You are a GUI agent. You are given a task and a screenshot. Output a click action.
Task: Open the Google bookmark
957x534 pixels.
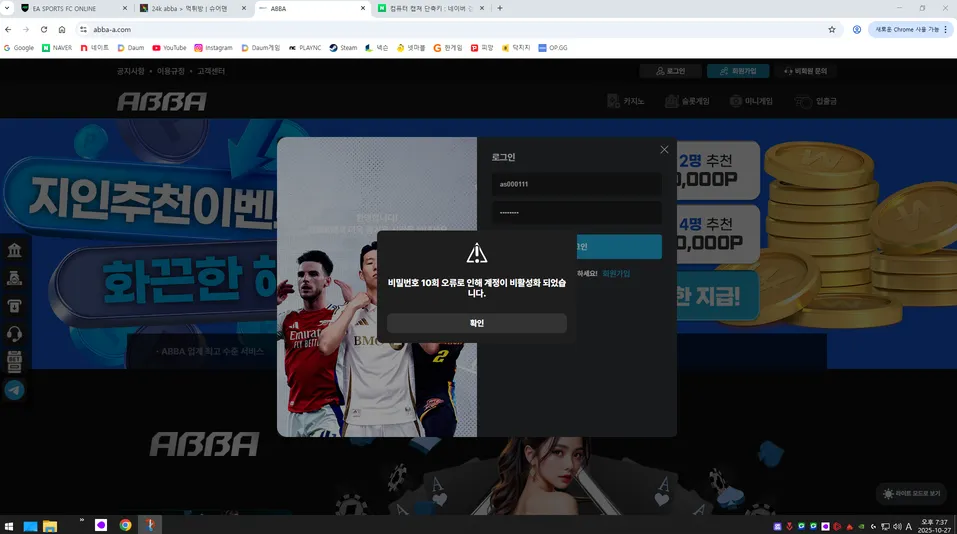(19, 48)
